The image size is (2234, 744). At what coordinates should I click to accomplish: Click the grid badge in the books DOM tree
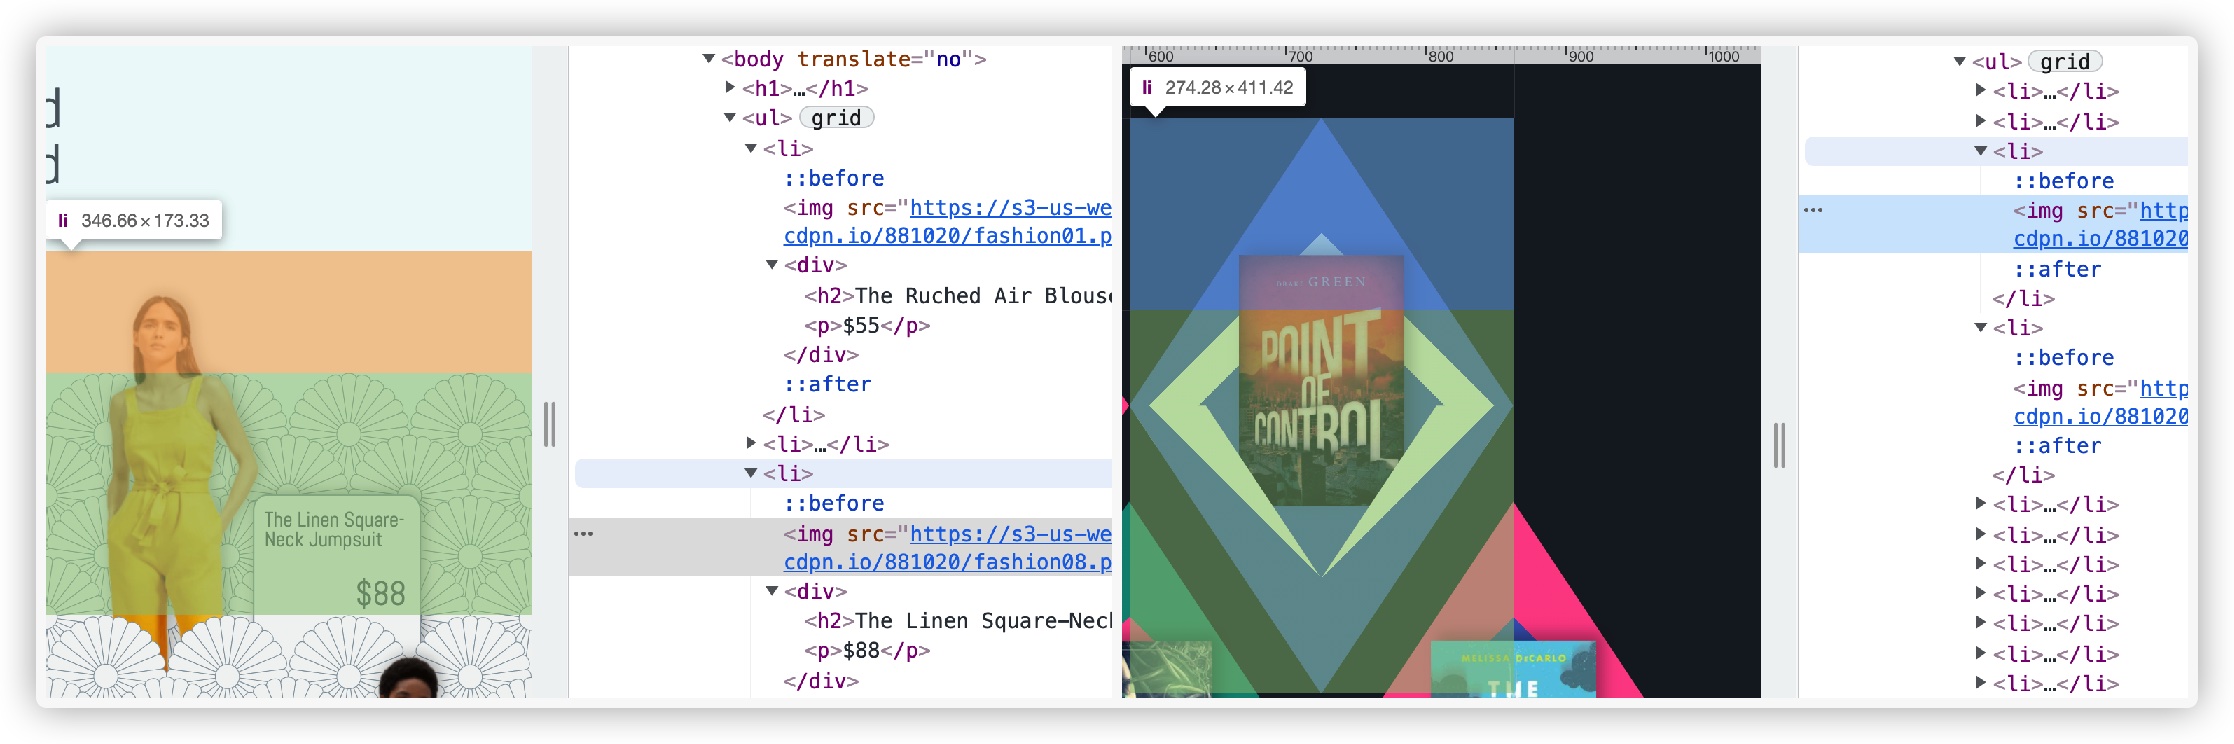coord(2065,62)
